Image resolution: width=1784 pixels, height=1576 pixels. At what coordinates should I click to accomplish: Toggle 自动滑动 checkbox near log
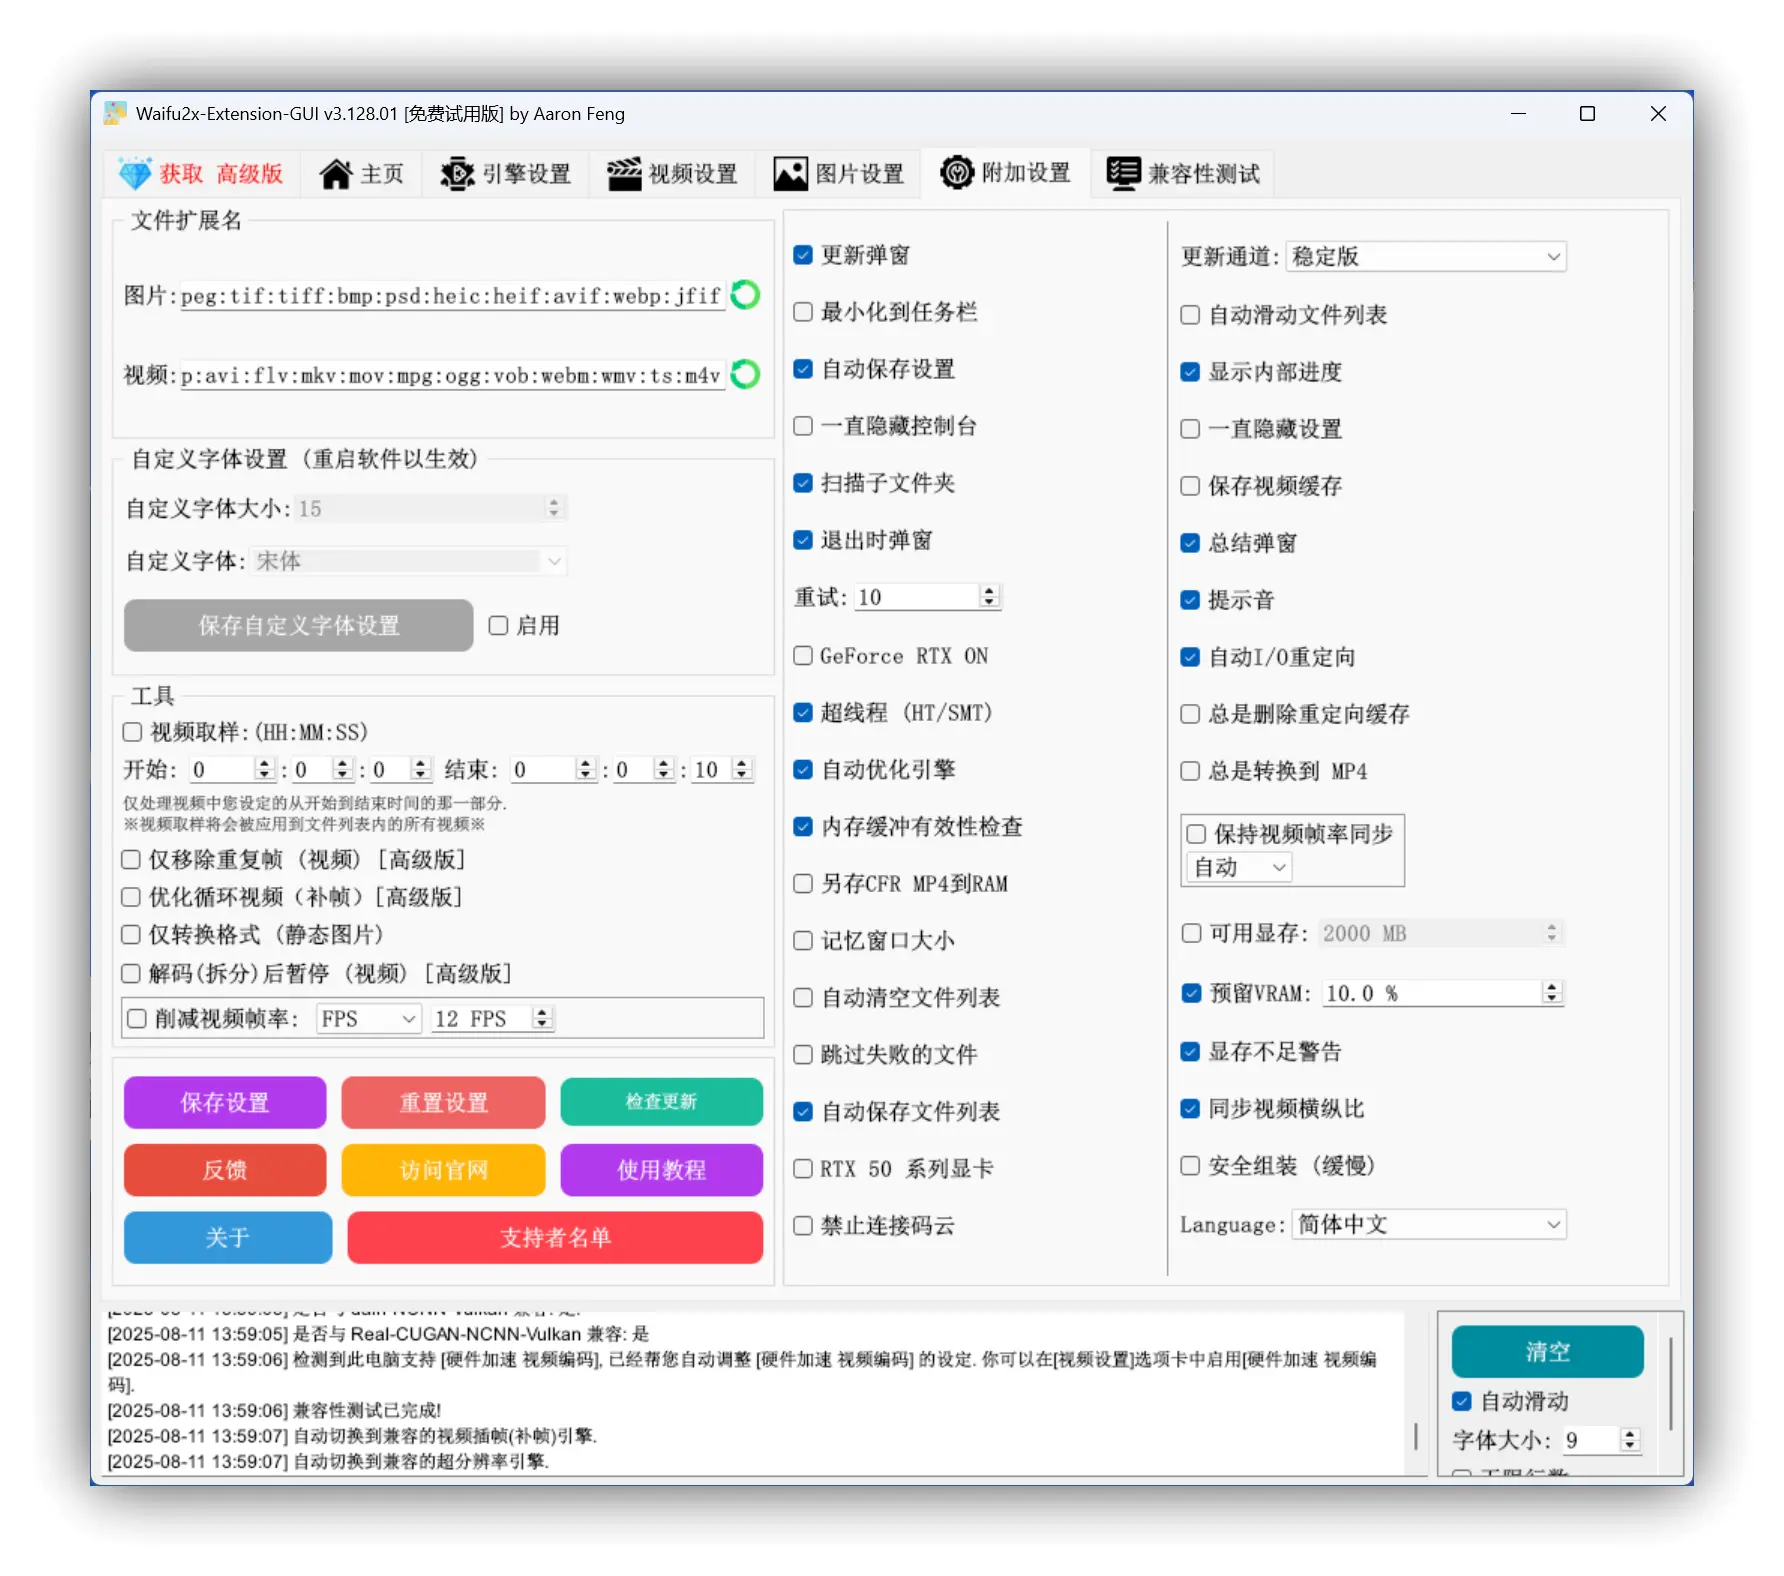(1462, 1401)
